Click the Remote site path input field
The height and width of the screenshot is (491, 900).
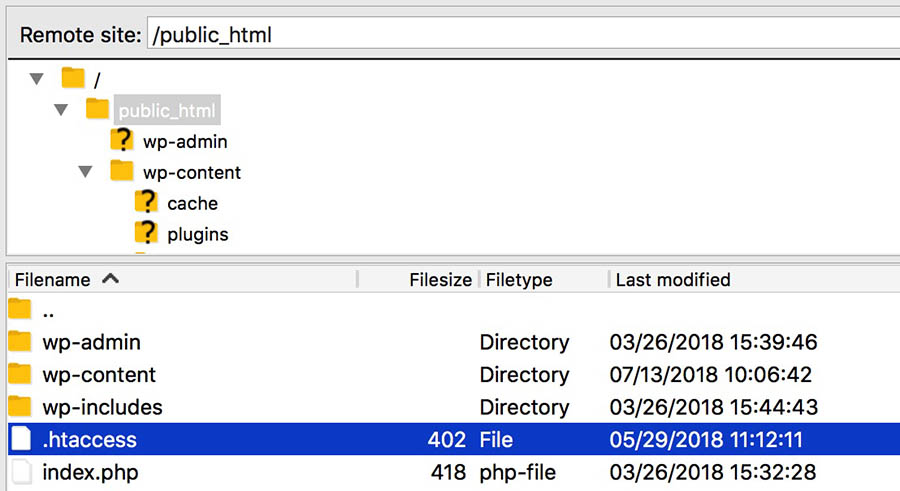pos(520,34)
